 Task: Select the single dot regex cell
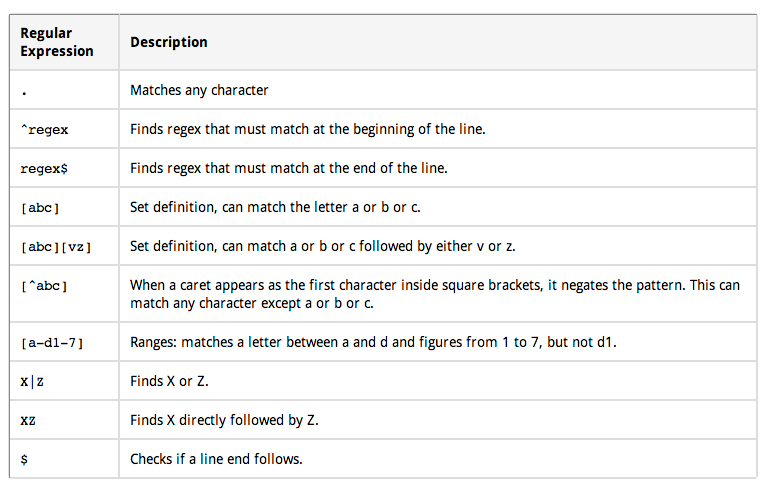click(x=23, y=90)
